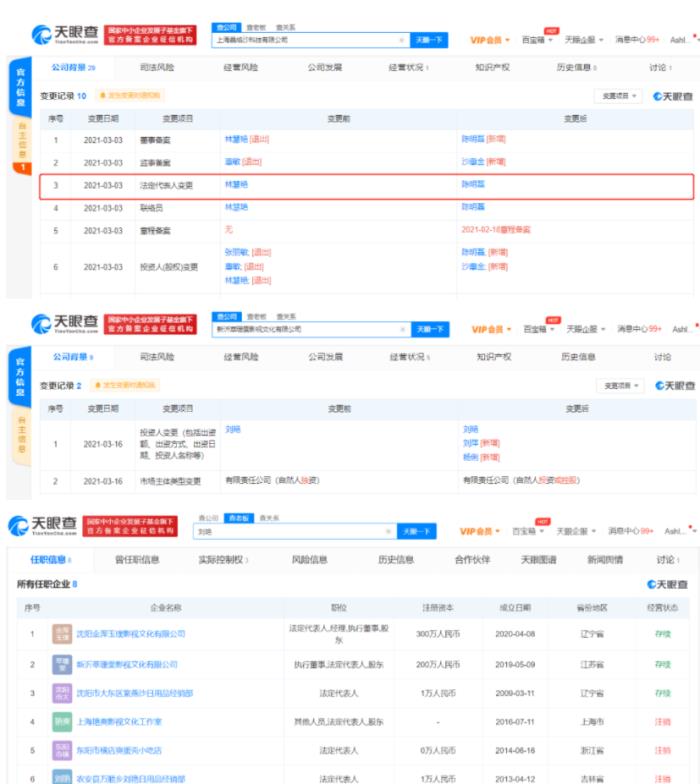The height and width of the screenshot is (784, 700).
Task: Open the 变更项目 filter dropdown in top panel
Action: click(619, 96)
